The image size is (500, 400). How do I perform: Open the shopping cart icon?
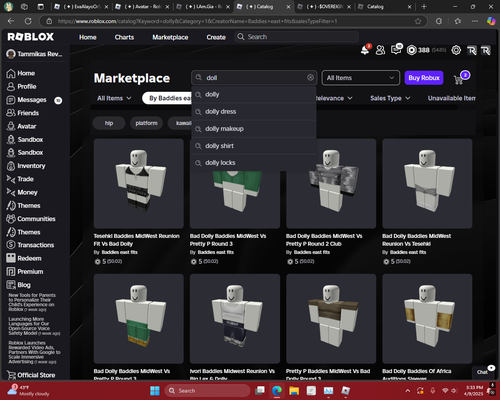pos(459,80)
